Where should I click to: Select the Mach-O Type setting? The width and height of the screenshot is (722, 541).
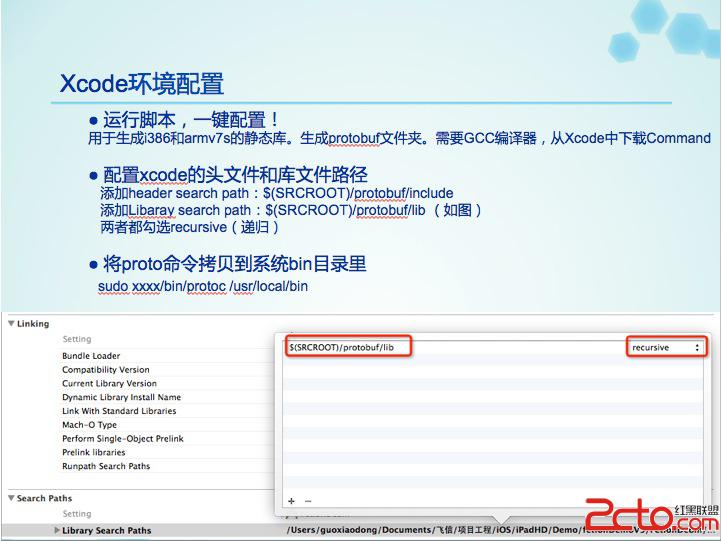point(89,425)
